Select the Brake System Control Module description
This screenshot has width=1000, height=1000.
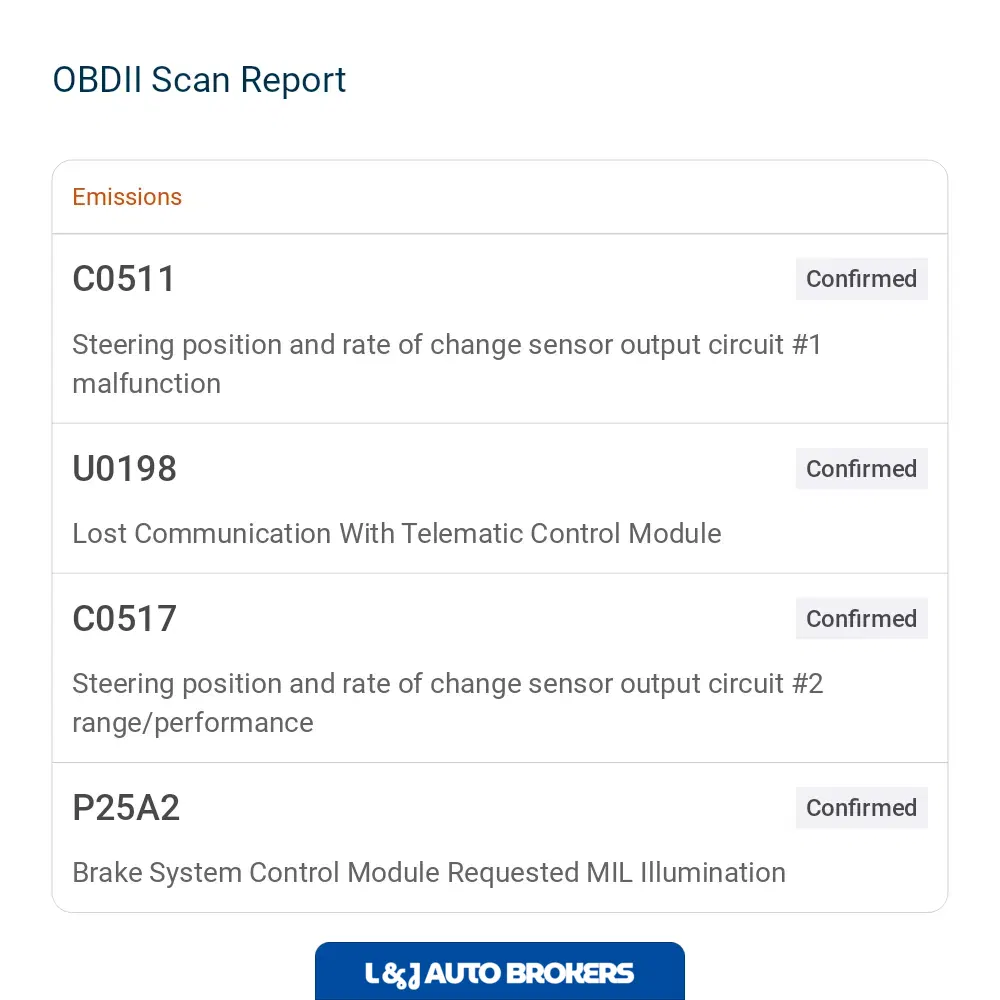429,873
